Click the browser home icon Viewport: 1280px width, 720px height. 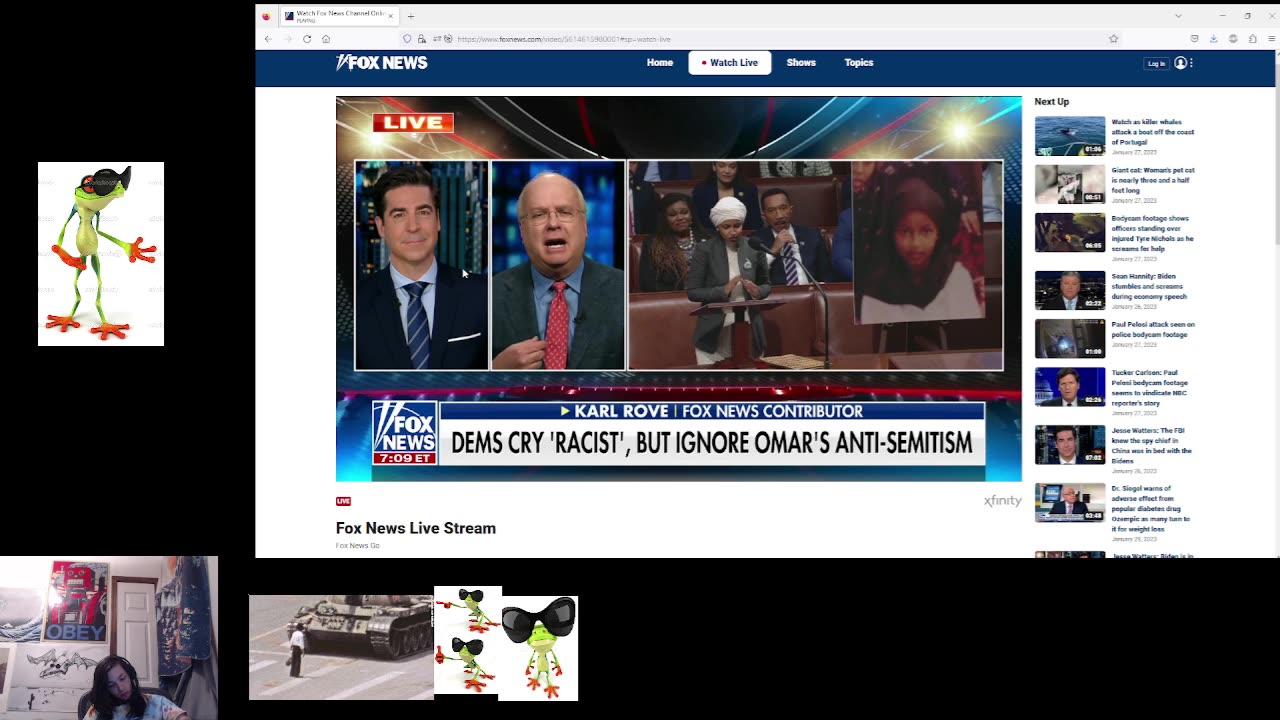[x=326, y=39]
